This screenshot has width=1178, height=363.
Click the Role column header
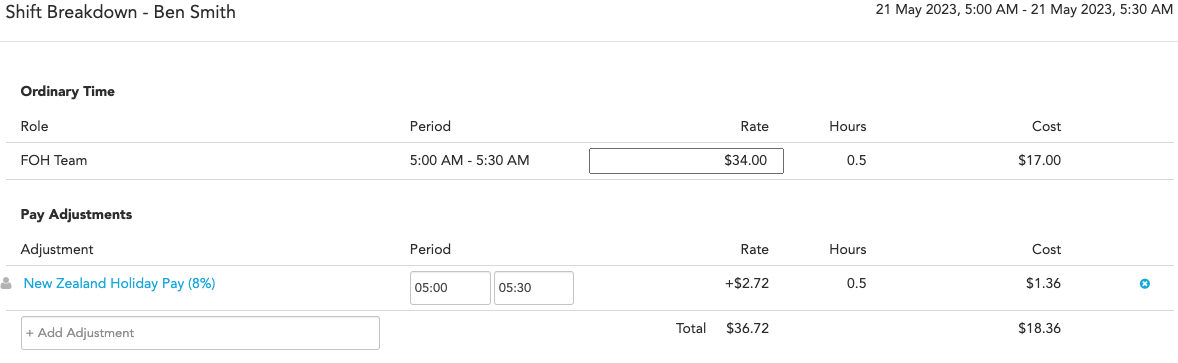(x=35, y=126)
